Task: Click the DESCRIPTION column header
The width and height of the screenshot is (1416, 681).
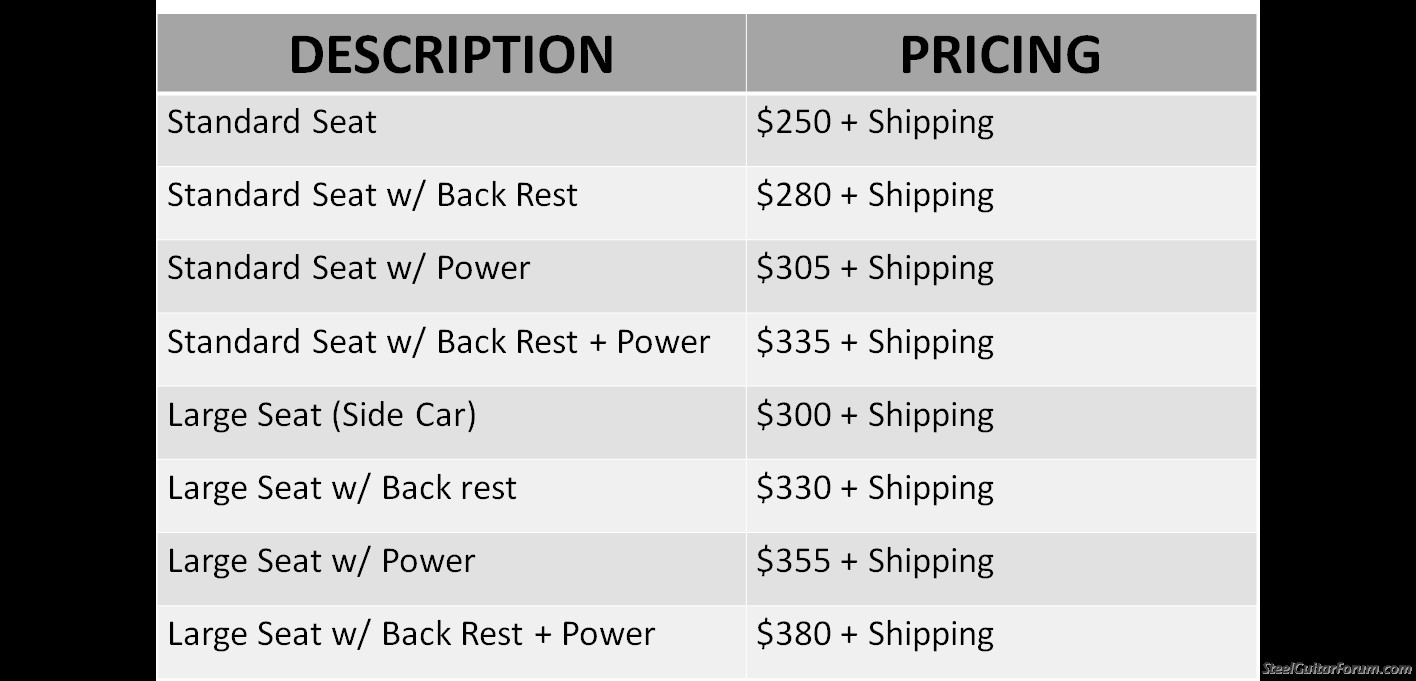Action: tap(451, 54)
